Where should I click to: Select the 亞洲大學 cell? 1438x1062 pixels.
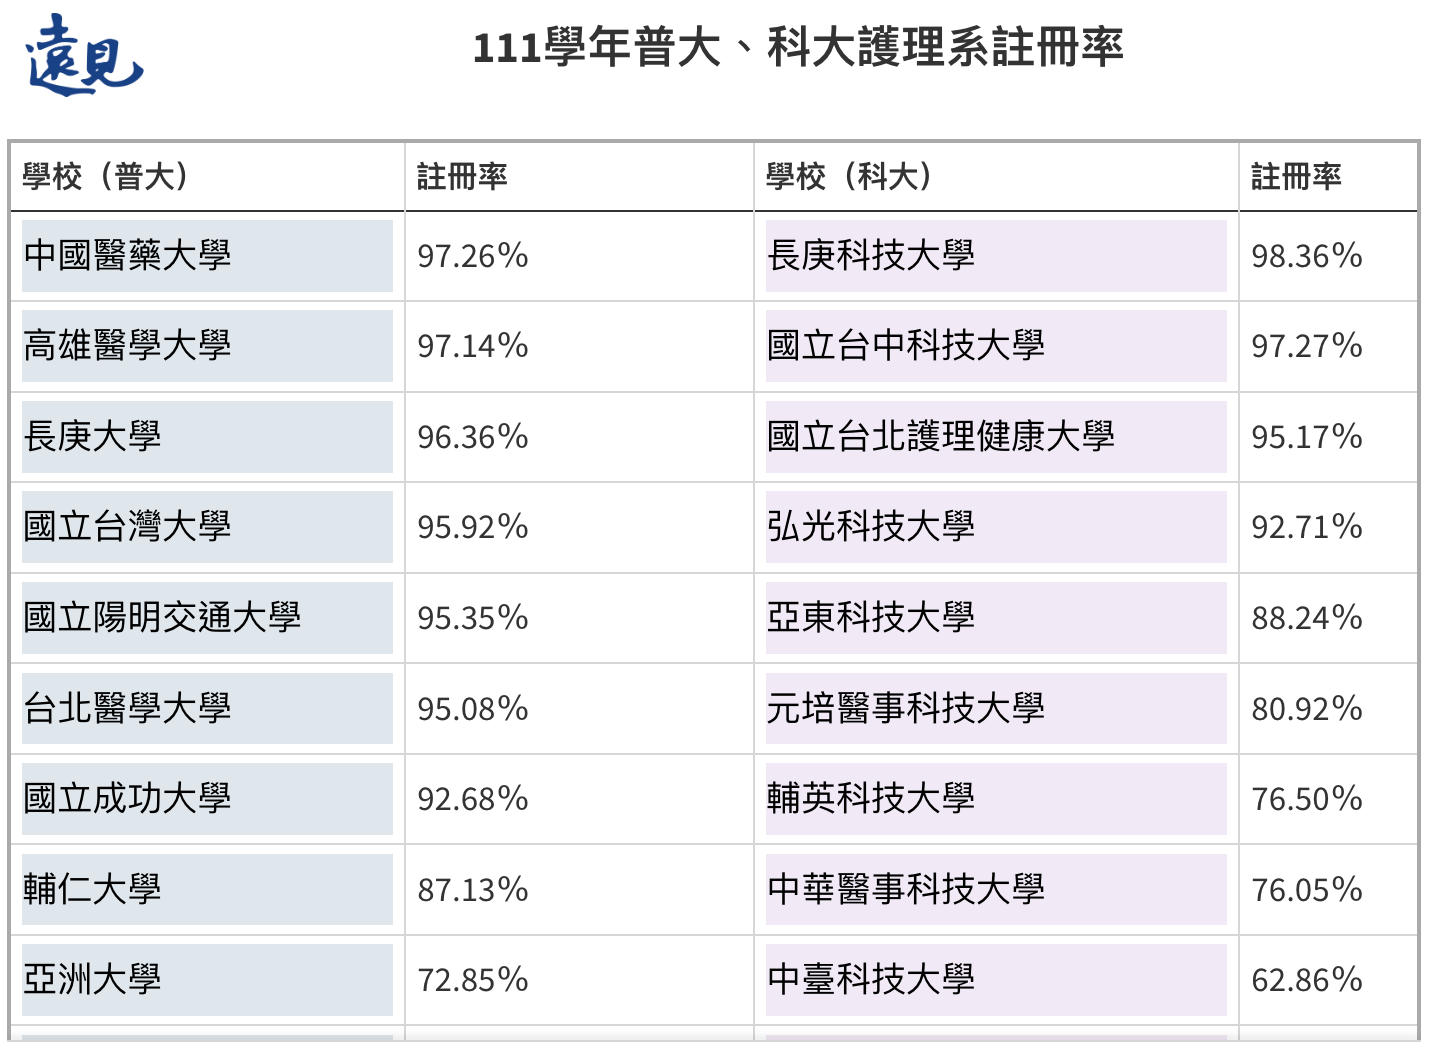click(x=207, y=980)
